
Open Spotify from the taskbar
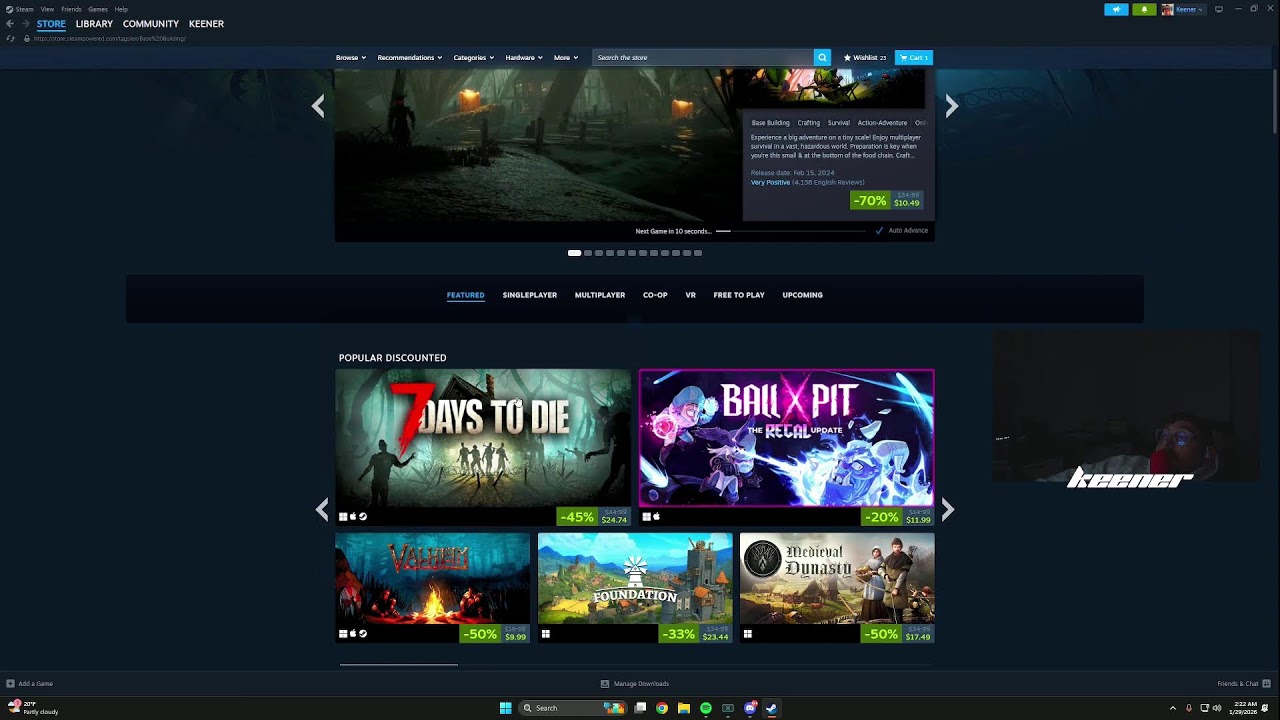click(x=706, y=708)
